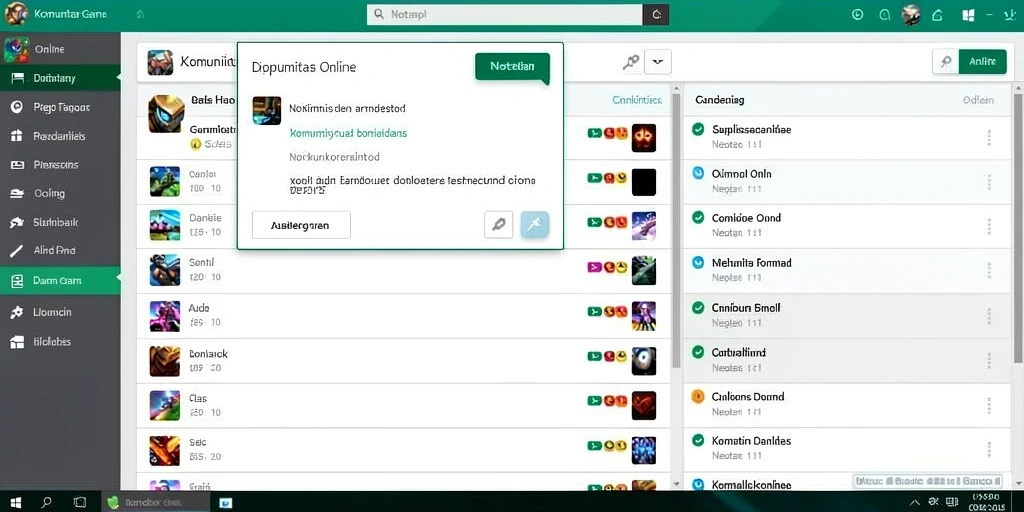Click the game list vertical scrollbar

coord(677,231)
